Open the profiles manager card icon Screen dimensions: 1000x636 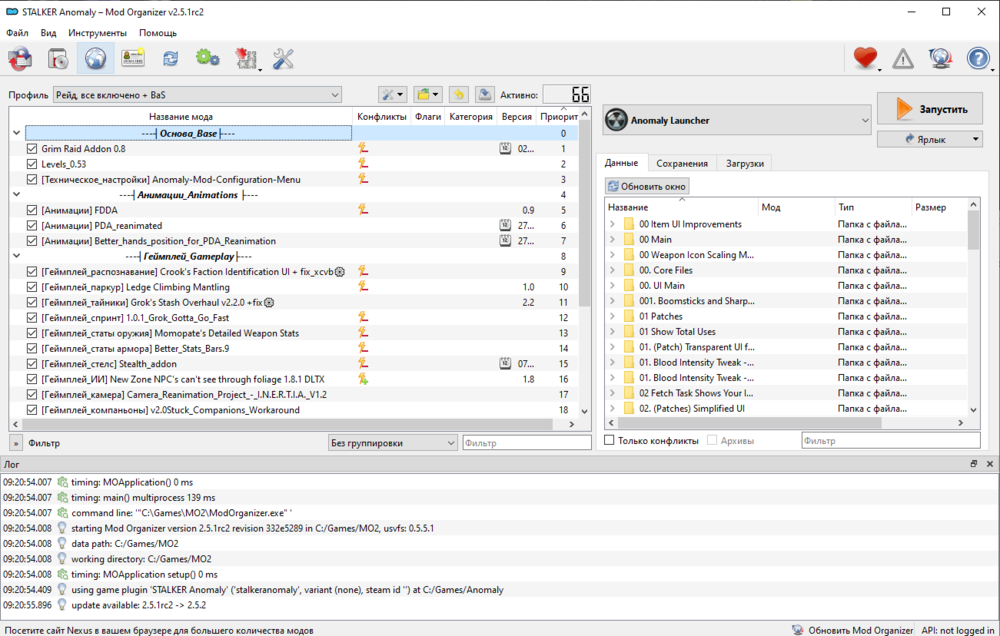click(x=133, y=59)
